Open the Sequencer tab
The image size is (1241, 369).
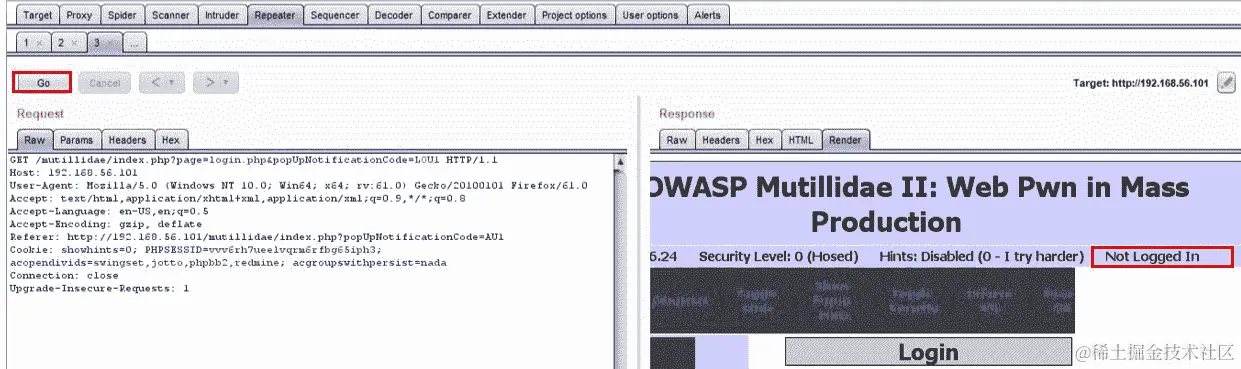334,15
